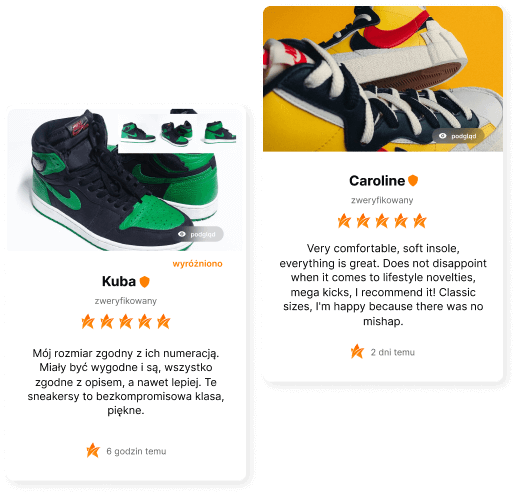The height and width of the screenshot is (495, 517).
Task: Click the star icon next to '6 godzin temu'
Action: 93,451
